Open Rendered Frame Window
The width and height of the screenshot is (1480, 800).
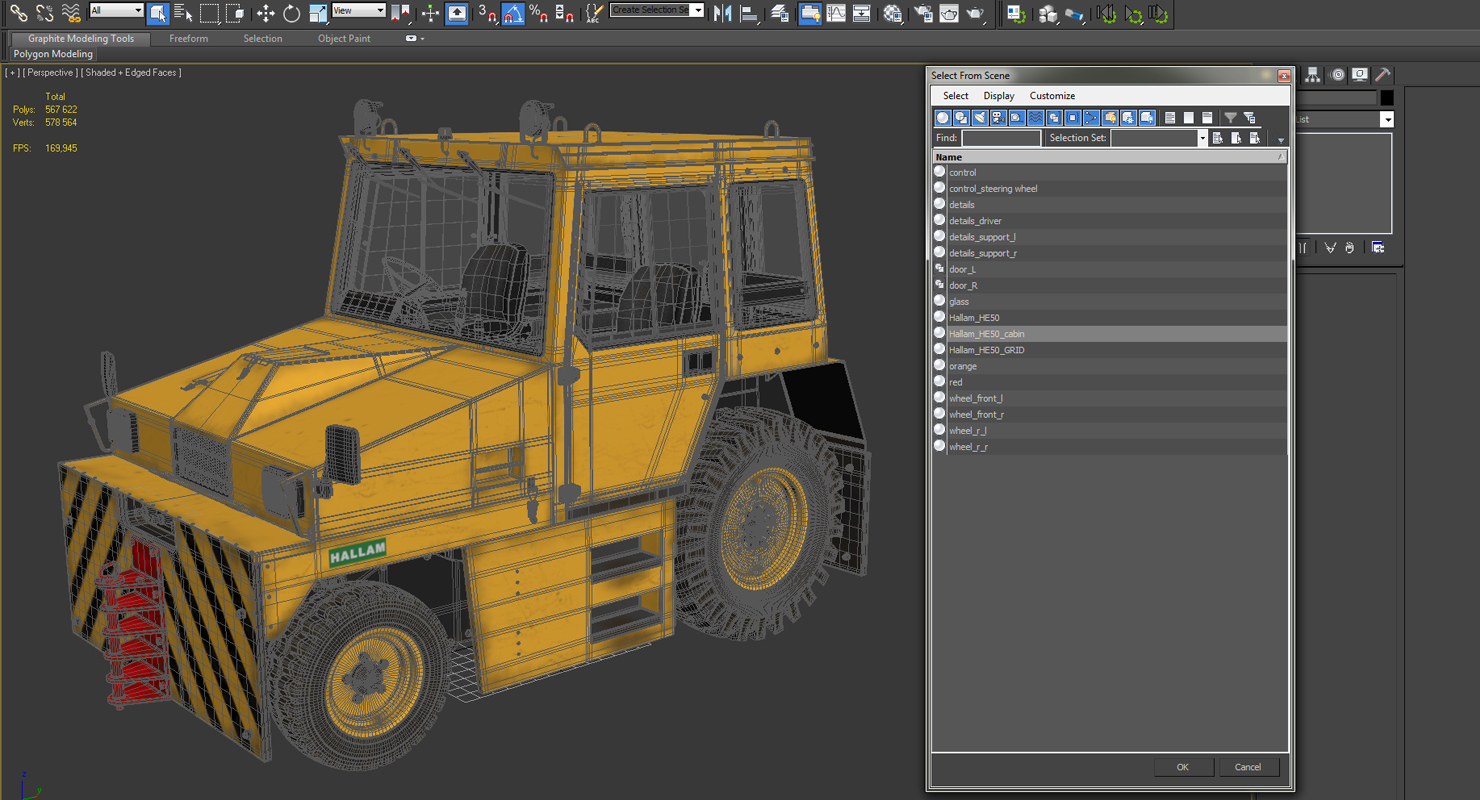(949, 13)
